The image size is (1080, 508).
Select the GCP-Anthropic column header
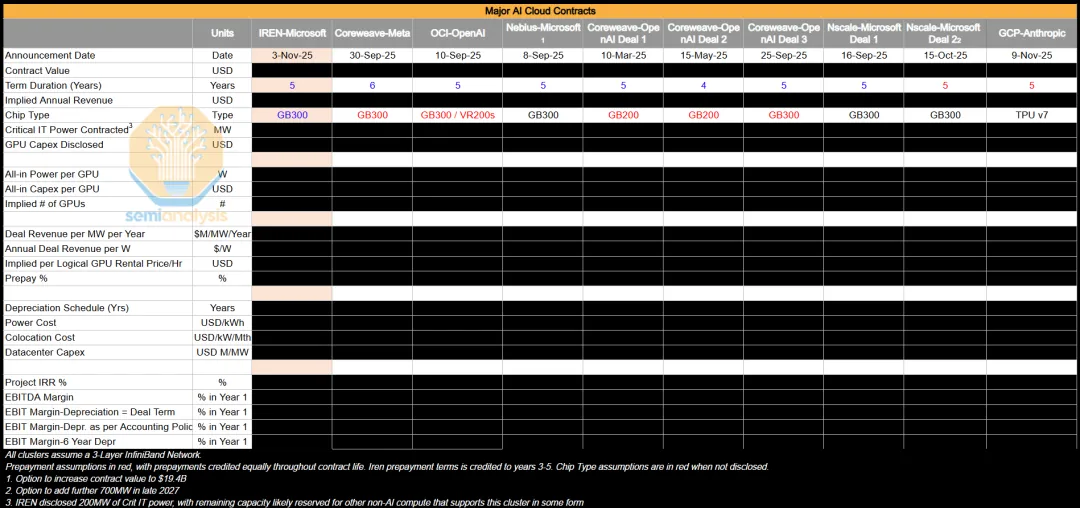tap(1032, 32)
